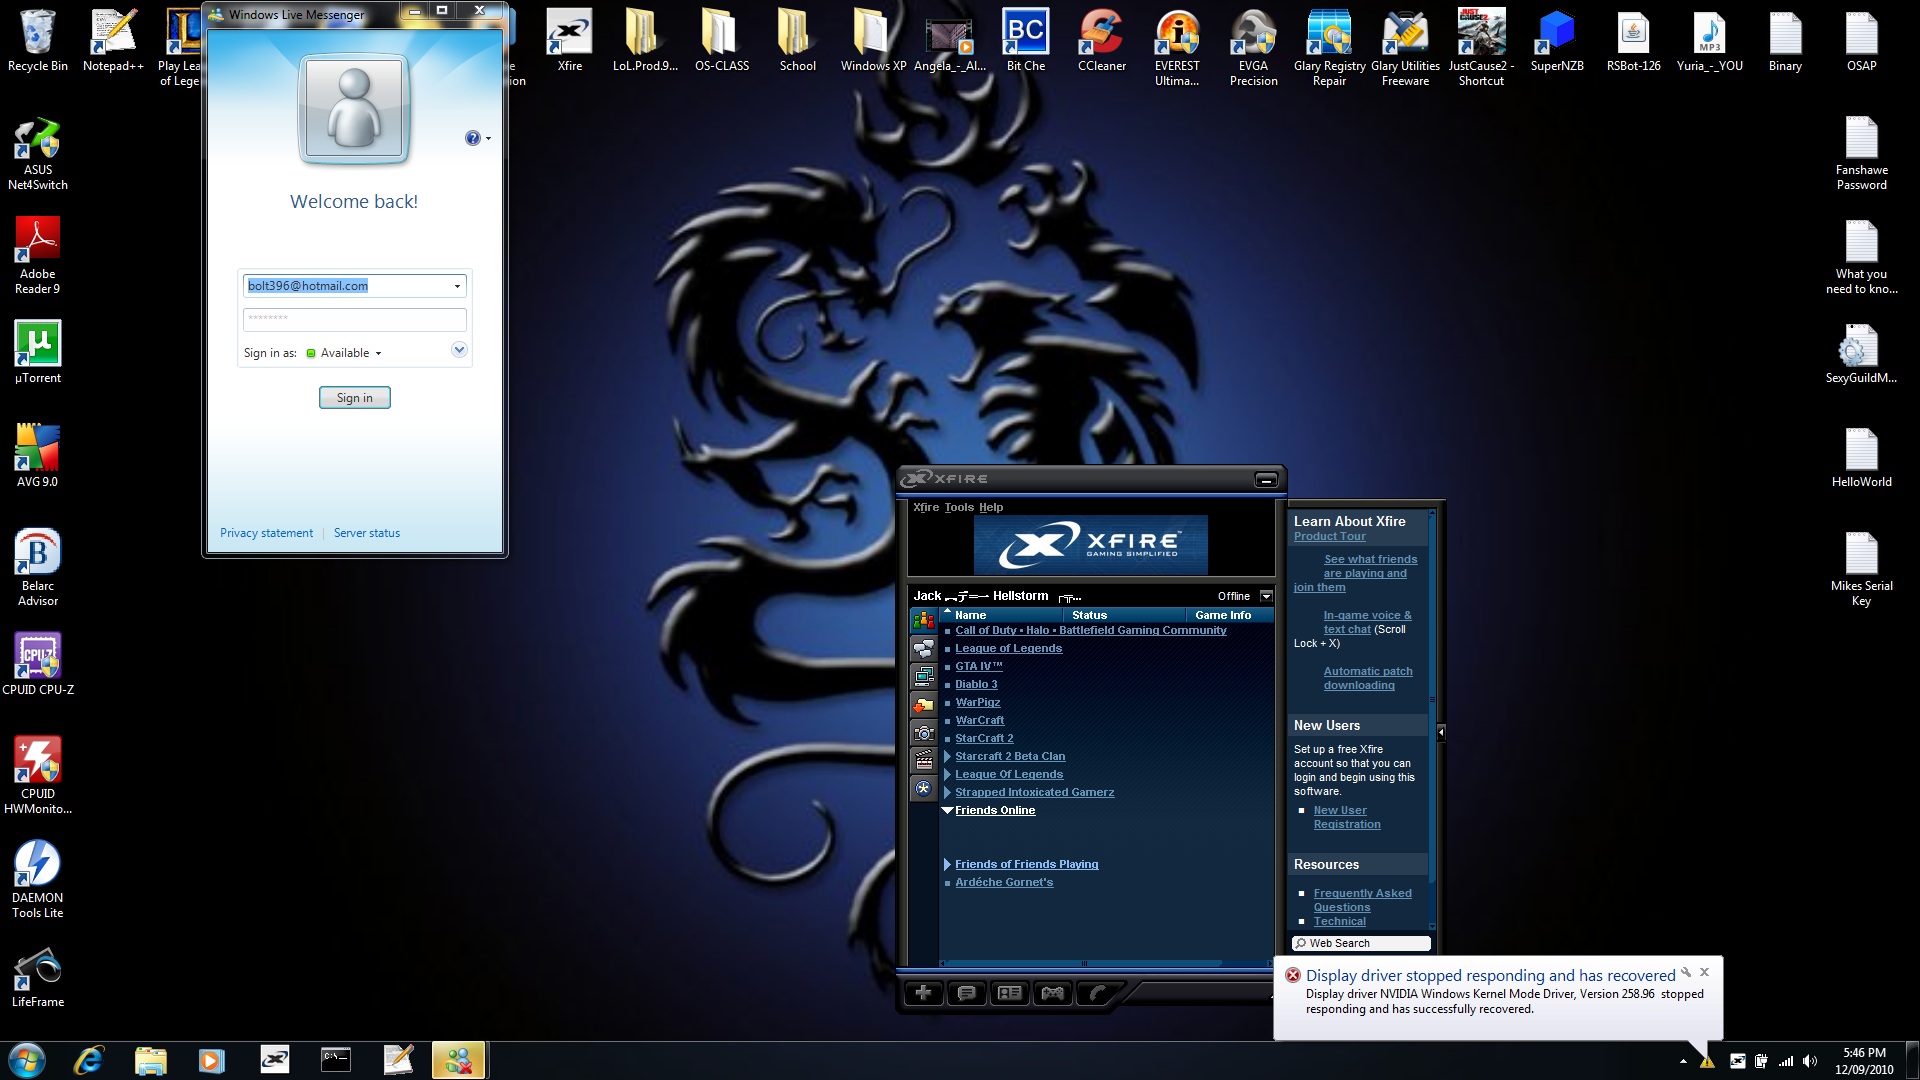This screenshot has height=1080, width=1920.
Task: Expand Starcraft 2 Beta Clan group
Action: 947,757
